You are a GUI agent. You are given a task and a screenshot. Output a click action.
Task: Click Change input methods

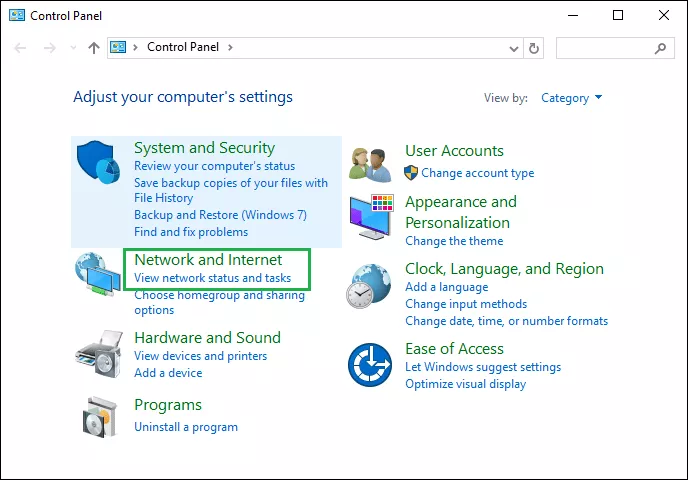(466, 304)
